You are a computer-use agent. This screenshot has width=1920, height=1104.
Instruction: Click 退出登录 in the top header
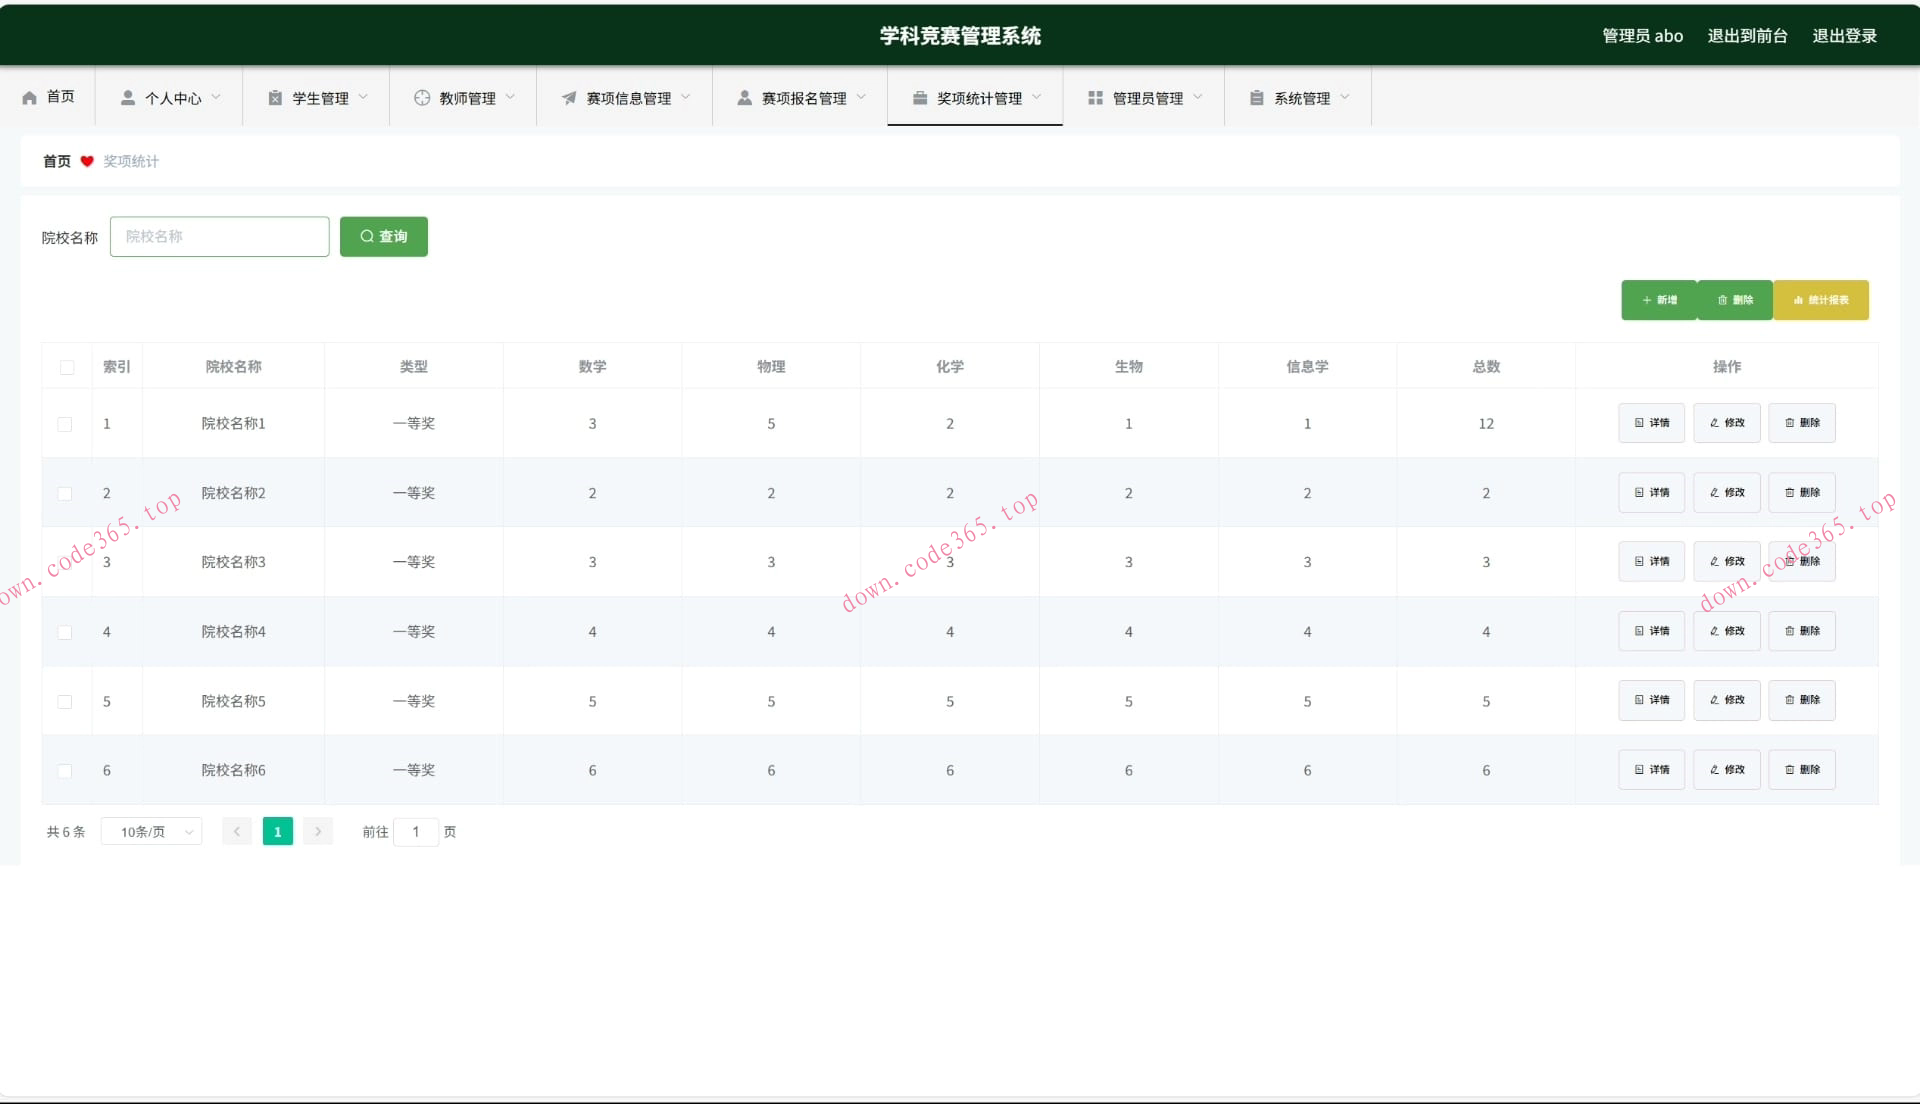(x=1844, y=36)
